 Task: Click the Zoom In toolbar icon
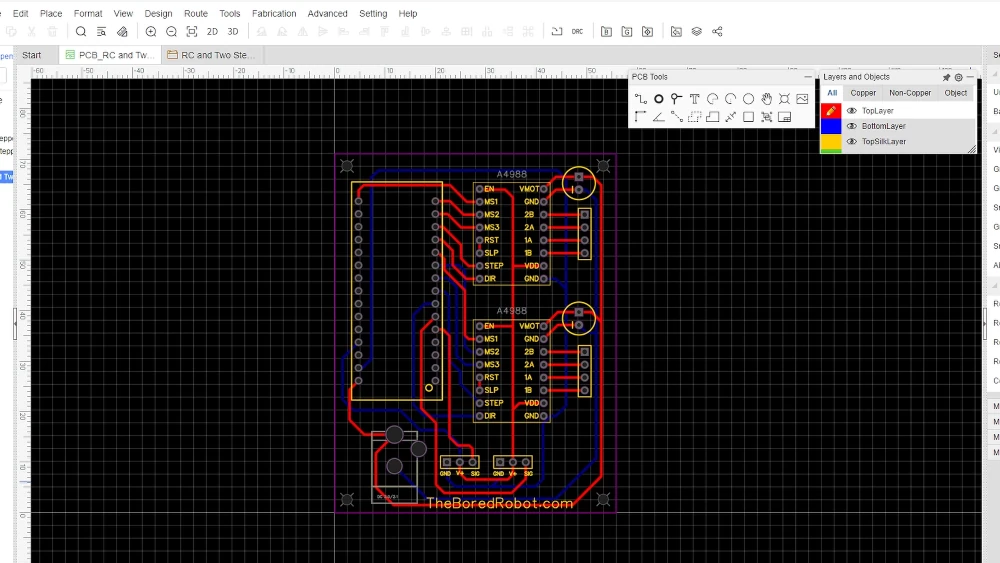click(151, 31)
